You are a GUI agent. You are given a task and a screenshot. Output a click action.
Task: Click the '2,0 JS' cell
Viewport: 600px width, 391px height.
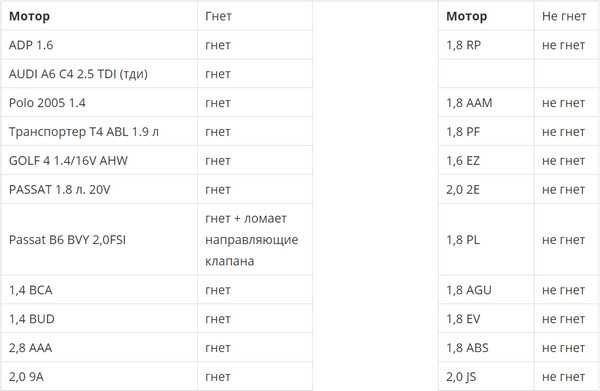pos(486,377)
